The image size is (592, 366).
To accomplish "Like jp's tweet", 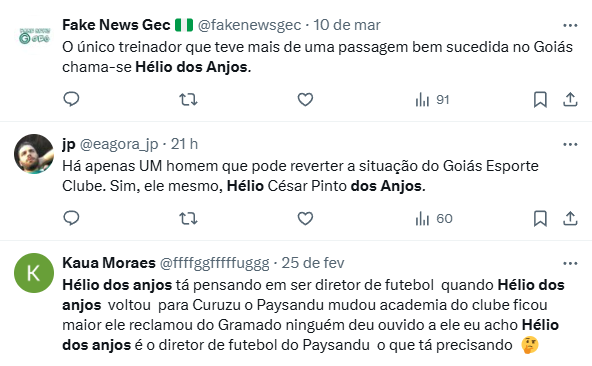I will click(305, 219).
